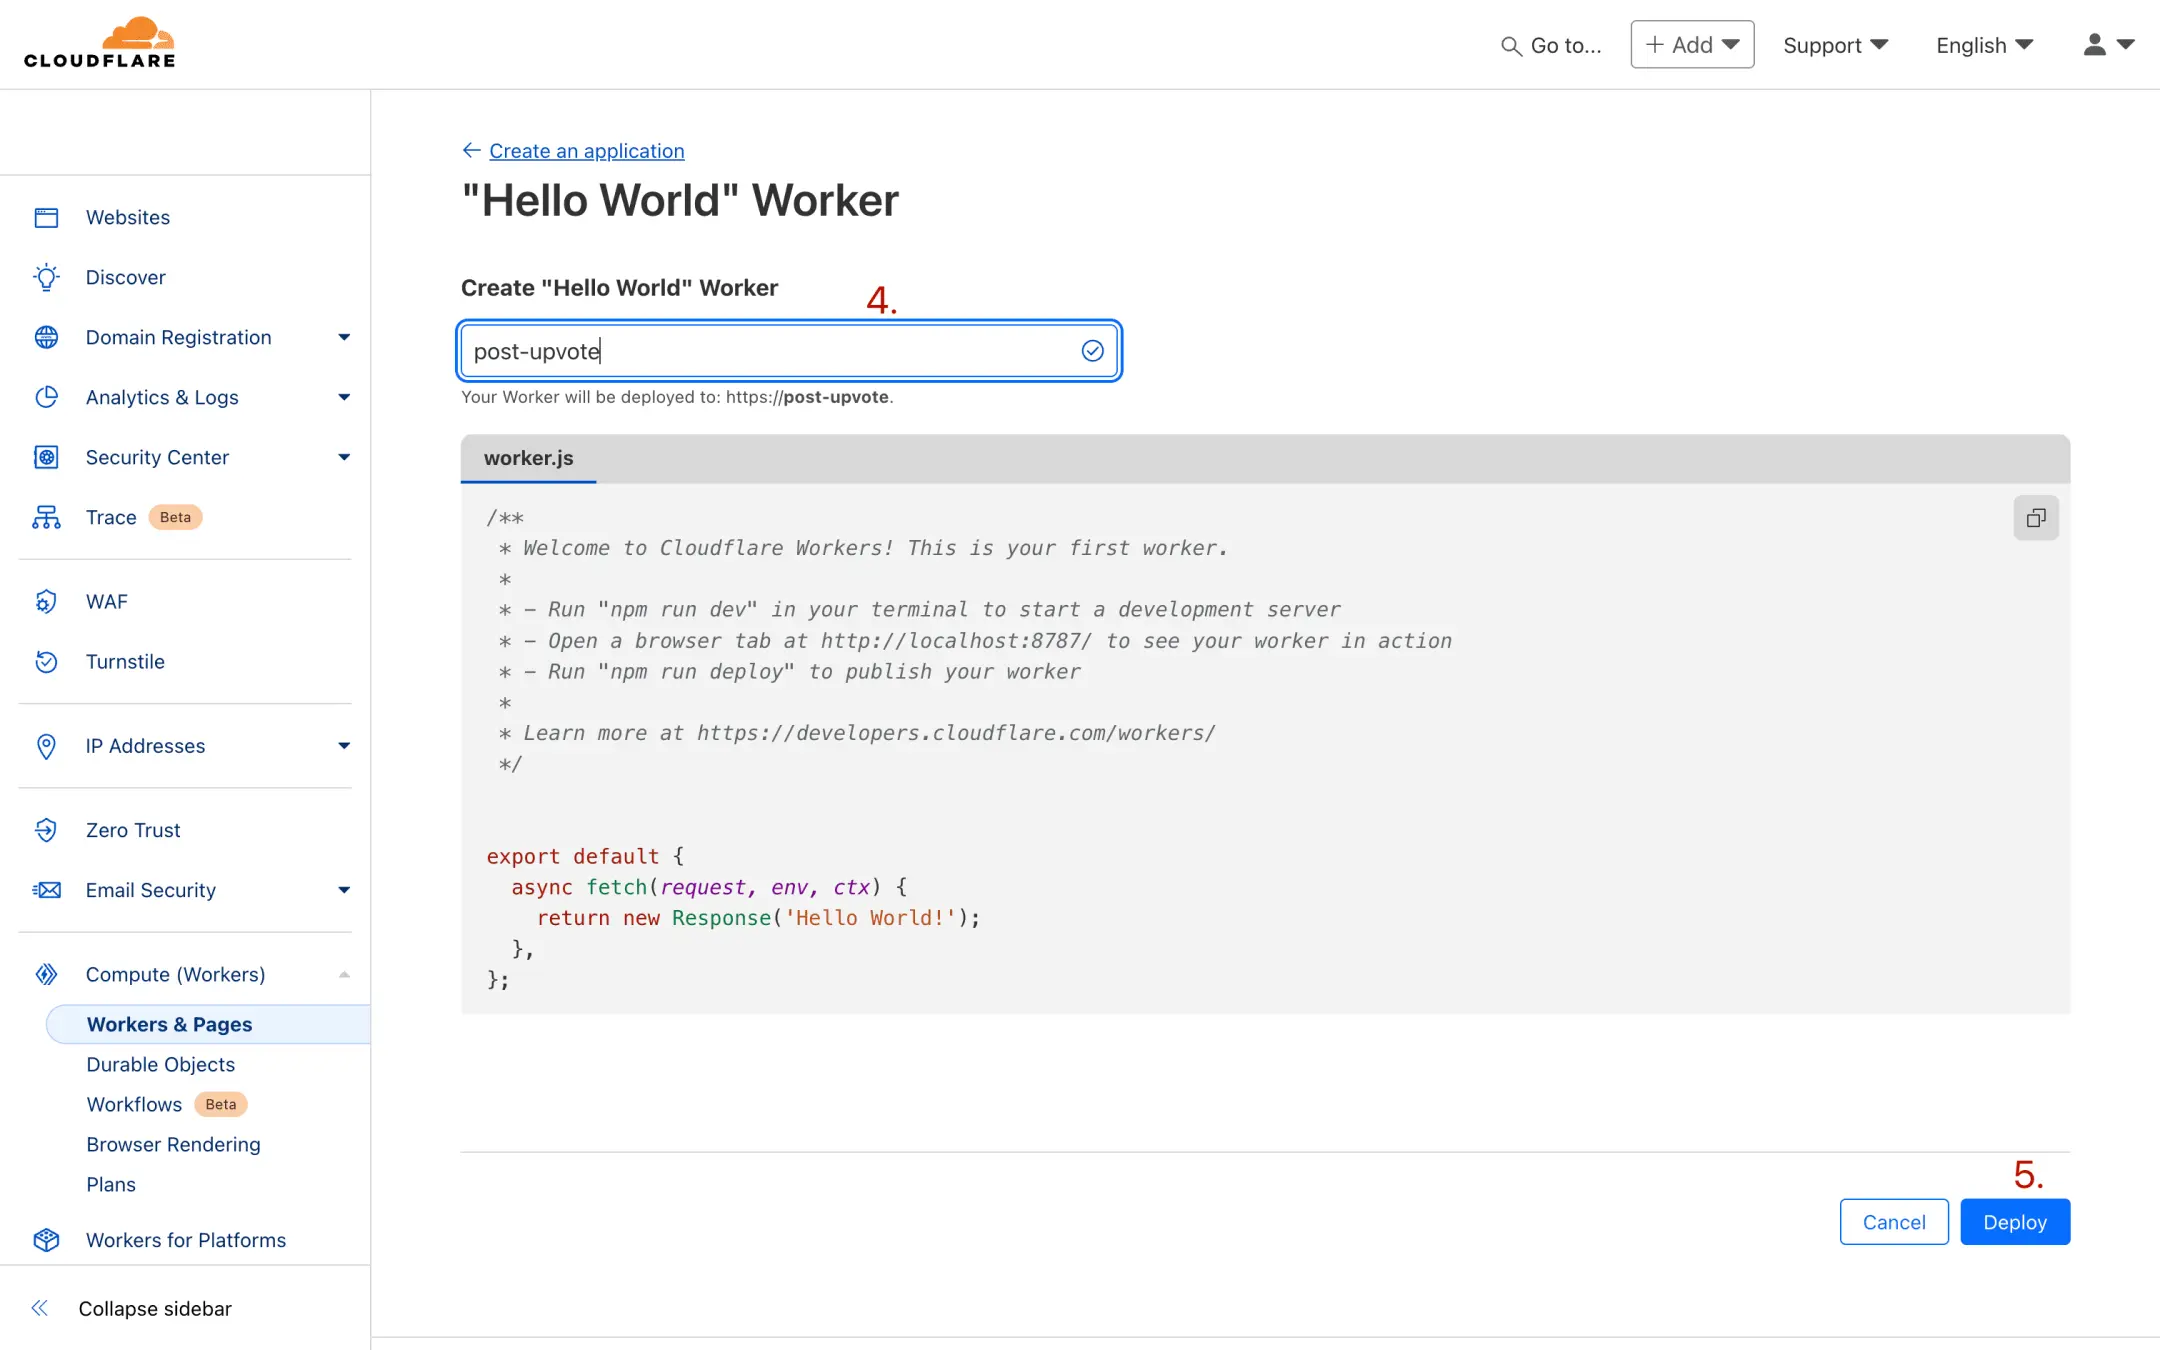Open Zero Trust in sidebar
This screenshot has width=2160, height=1350.
pos(133,830)
